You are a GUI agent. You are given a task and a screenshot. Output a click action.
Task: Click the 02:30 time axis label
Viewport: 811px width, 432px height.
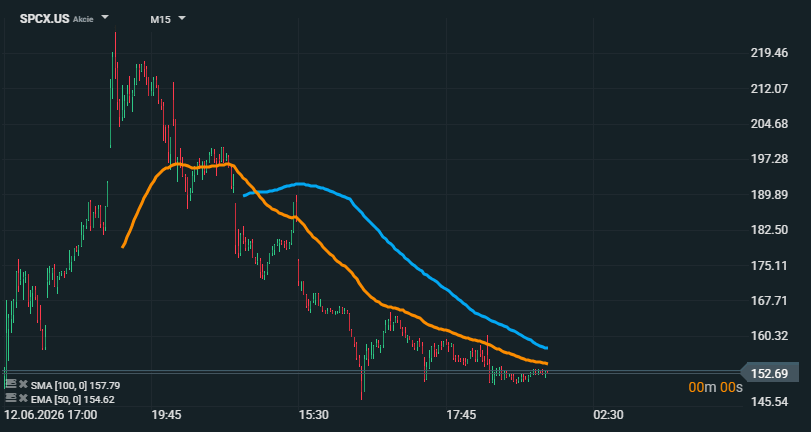click(609, 415)
